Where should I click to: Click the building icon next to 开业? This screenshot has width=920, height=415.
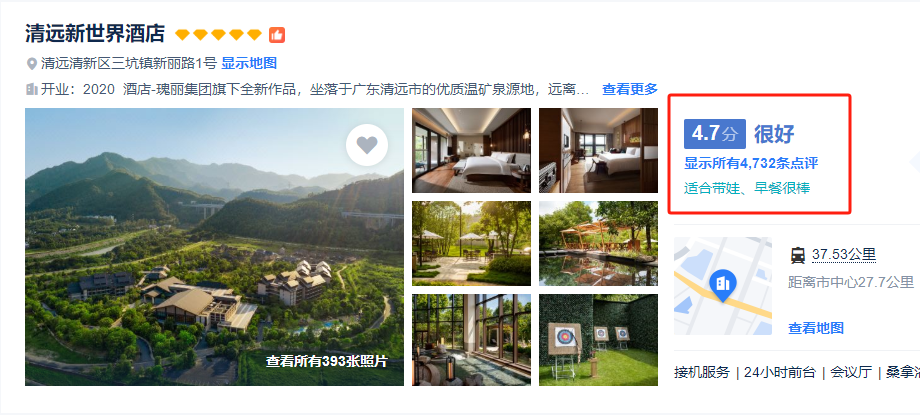click(x=32, y=89)
